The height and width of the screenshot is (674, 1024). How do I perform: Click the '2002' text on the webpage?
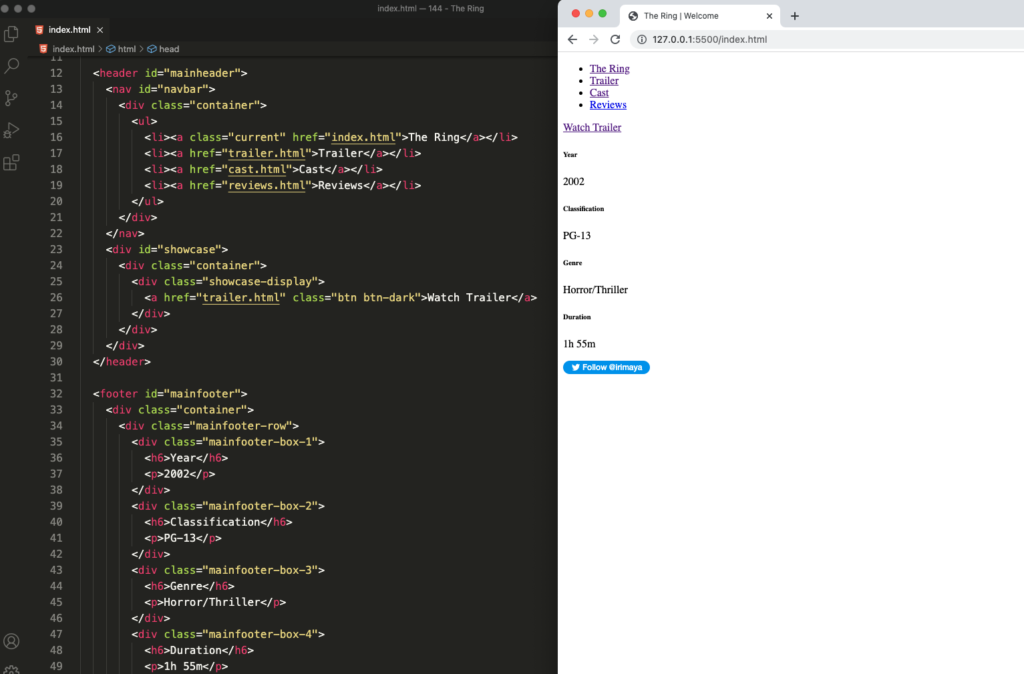click(x=573, y=182)
